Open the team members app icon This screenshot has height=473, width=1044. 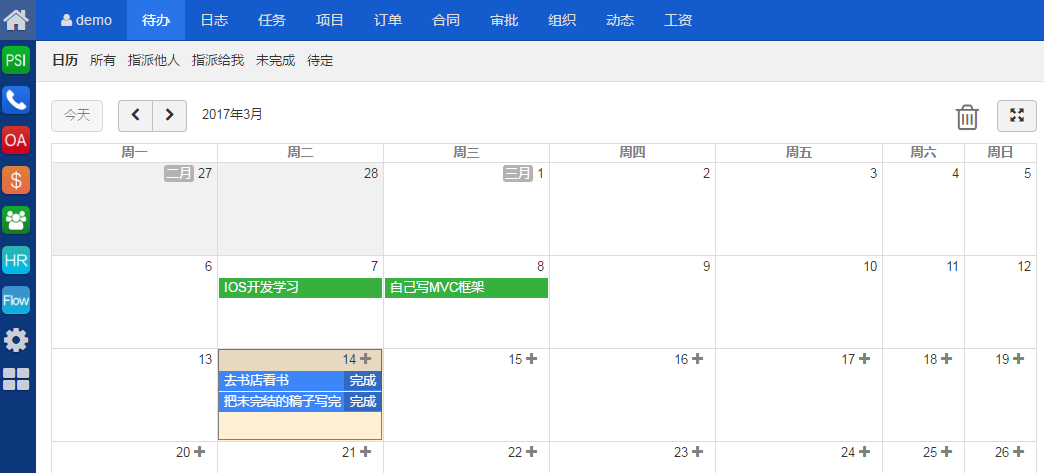pyautogui.click(x=16, y=220)
